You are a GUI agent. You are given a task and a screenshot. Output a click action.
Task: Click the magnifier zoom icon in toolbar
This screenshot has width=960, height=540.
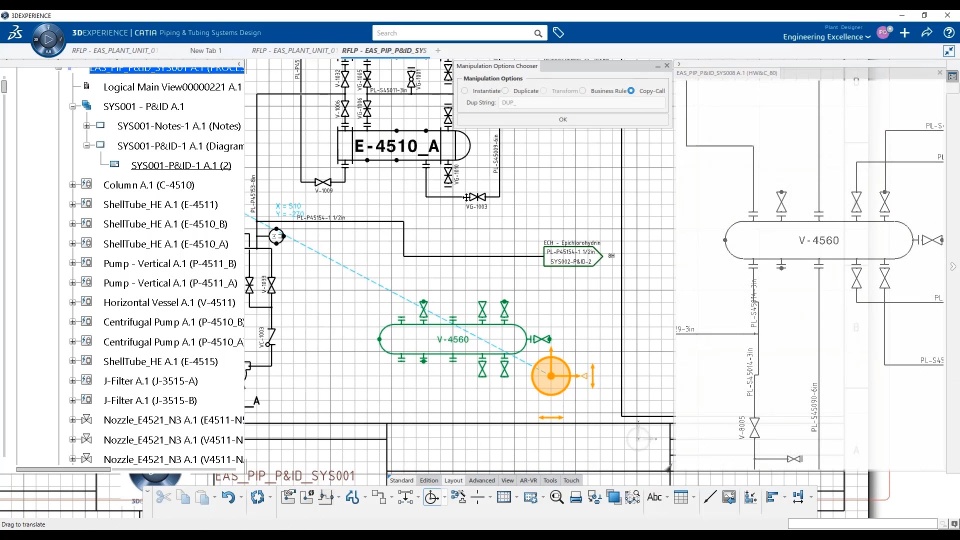tap(557, 497)
